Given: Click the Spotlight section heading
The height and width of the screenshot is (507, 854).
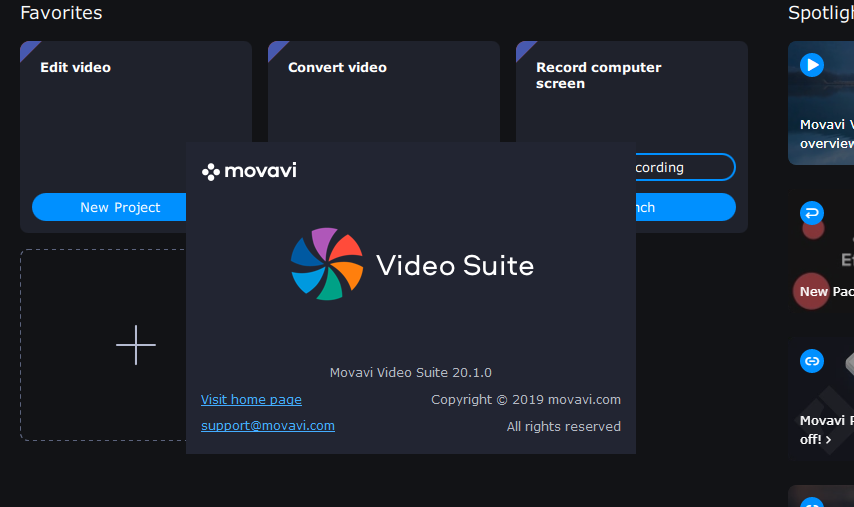Looking at the screenshot, I should point(821,13).
